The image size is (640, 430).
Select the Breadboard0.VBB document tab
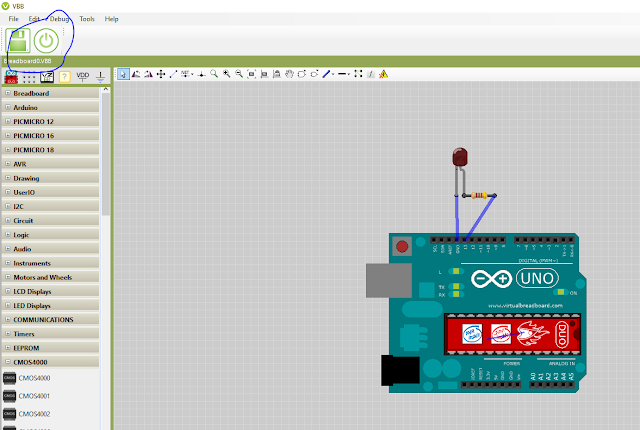[28, 61]
